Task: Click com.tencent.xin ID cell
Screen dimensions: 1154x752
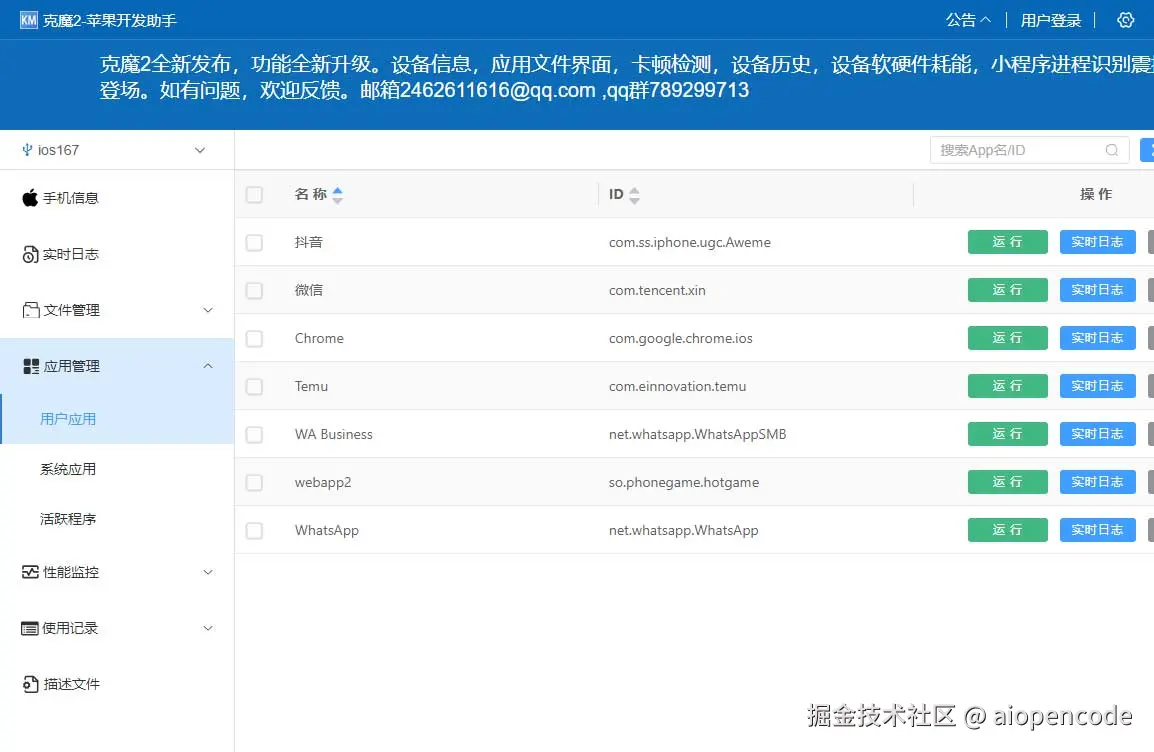Action: point(657,290)
